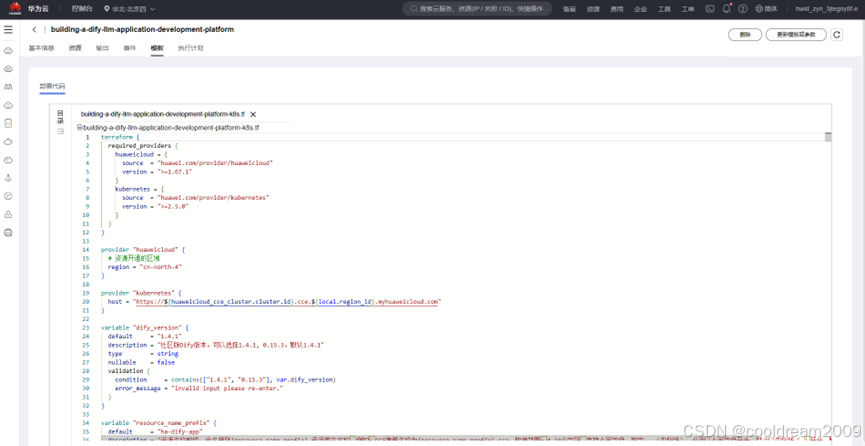Click the kubernetes host URL string
The image size is (865, 446).
pyautogui.click(x=289, y=301)
